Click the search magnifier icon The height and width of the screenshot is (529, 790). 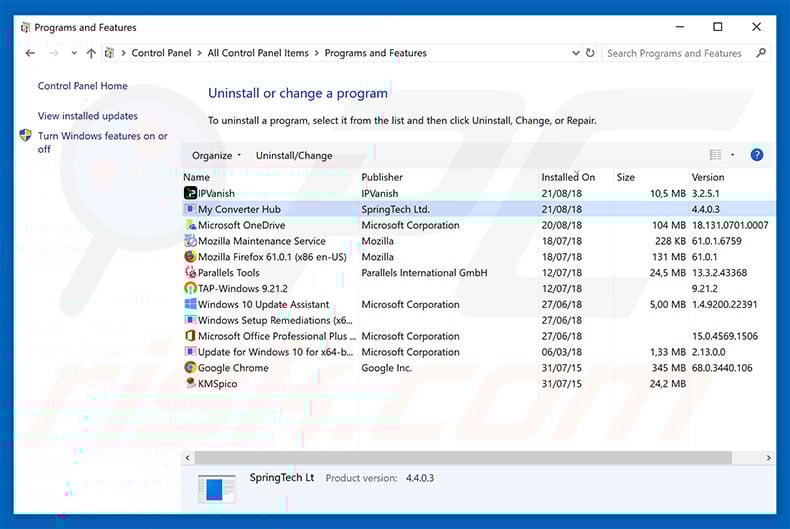(x=761, y=53)
